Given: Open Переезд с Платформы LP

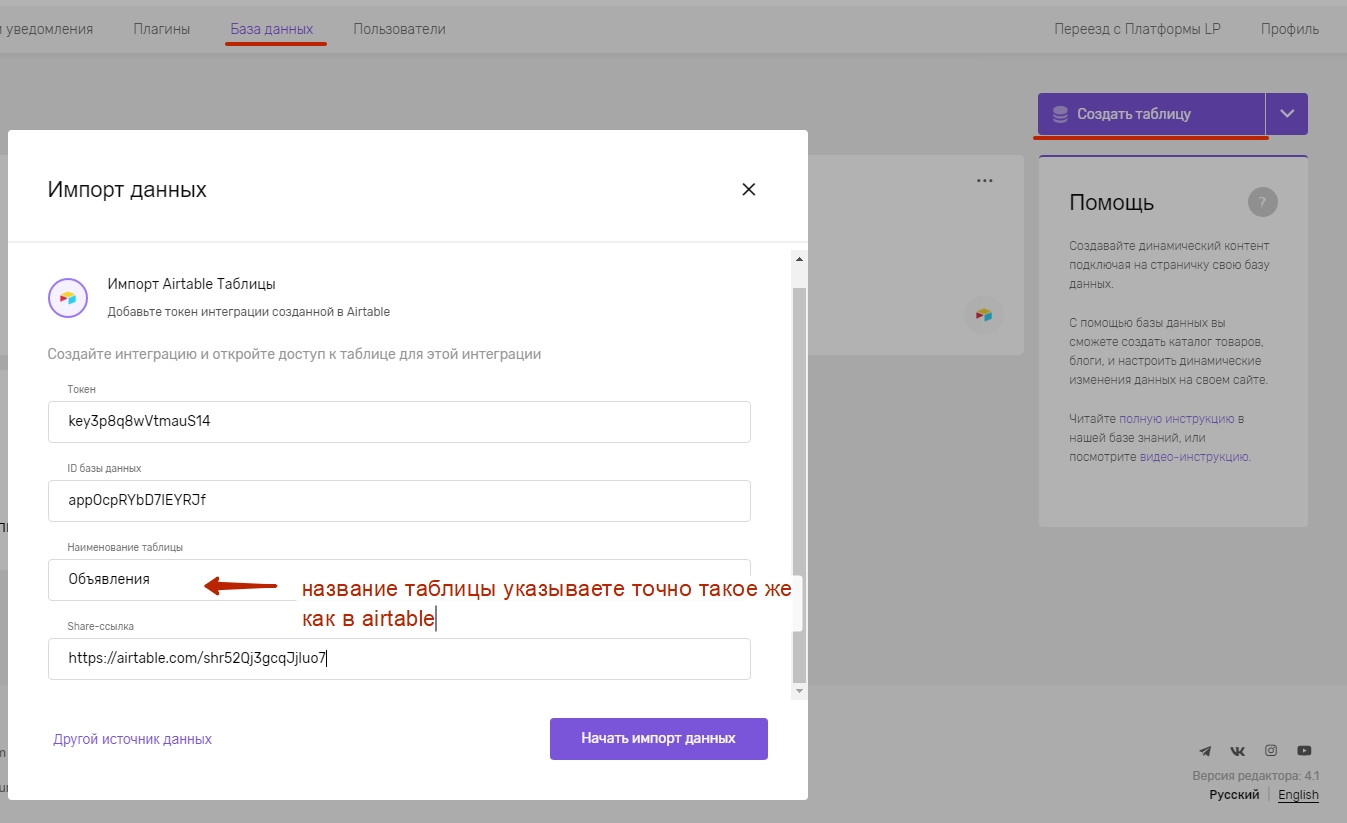Looking at the screenshot, I should [1137, 29].
